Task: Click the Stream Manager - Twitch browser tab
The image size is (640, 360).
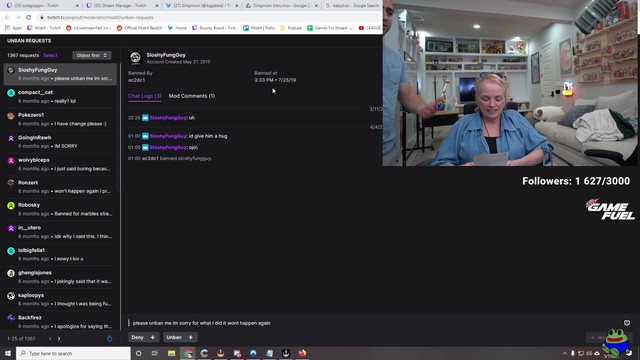Action: pos(121,6)
